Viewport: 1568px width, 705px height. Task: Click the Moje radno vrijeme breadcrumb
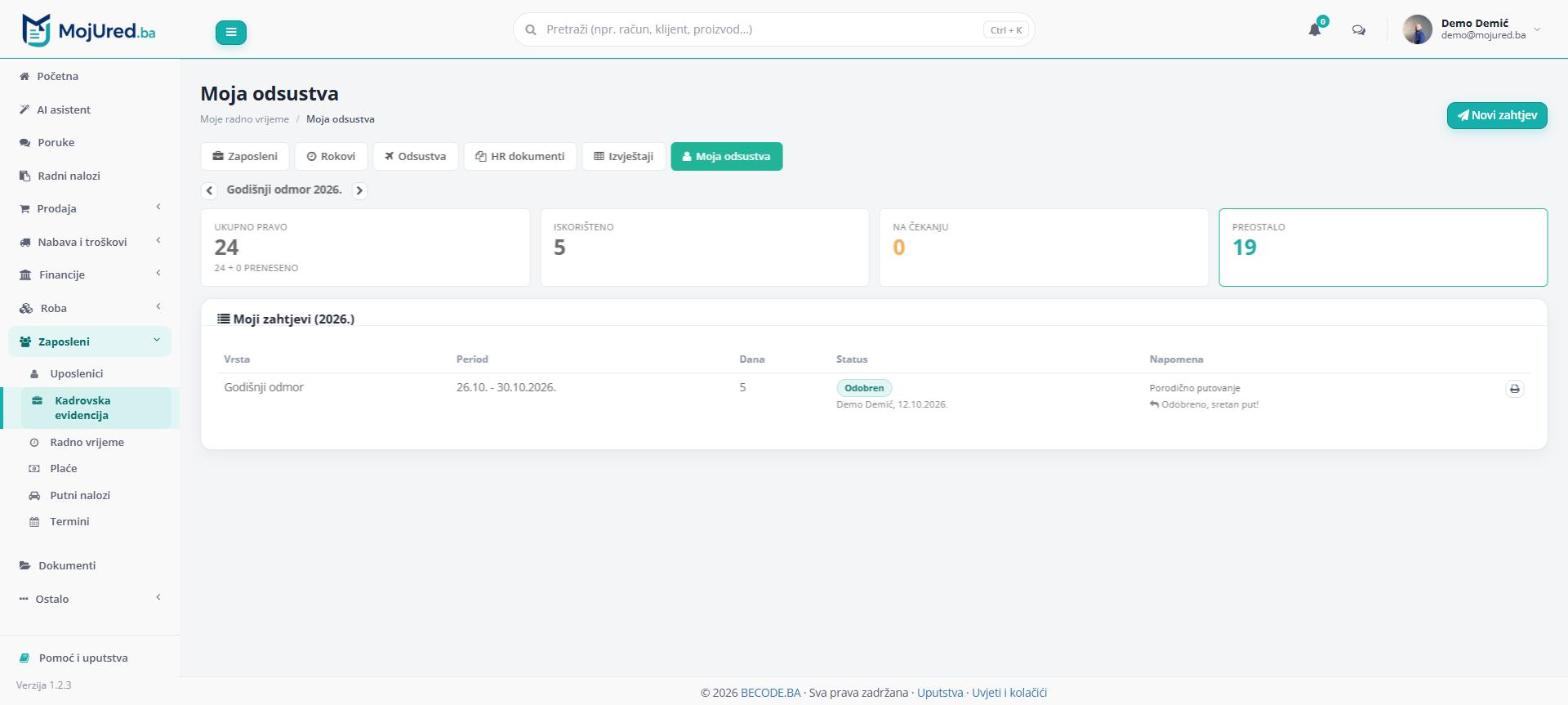click(x=245, y=119)
